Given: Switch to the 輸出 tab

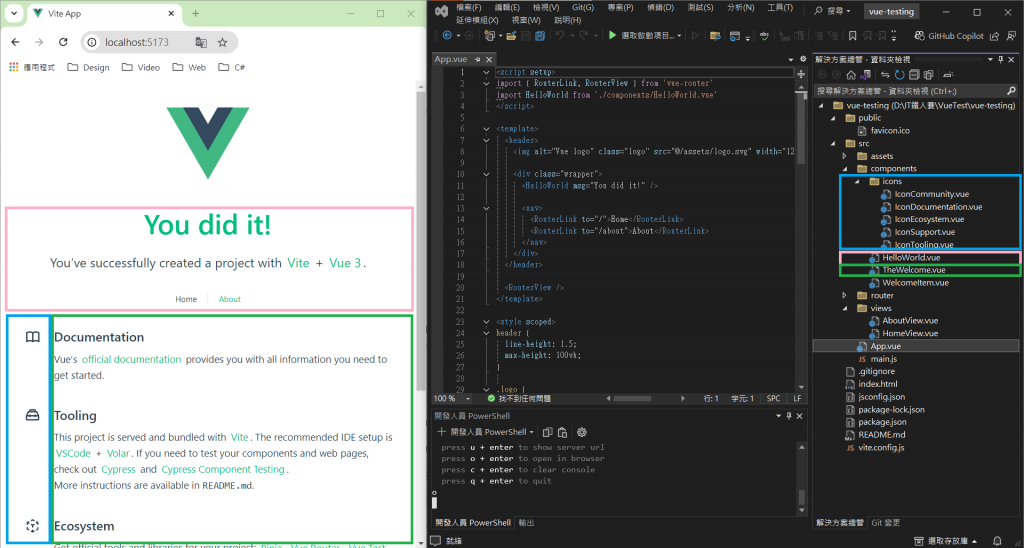Looking at the screenshot, I should pyautogui.click(x=526, y=523).
